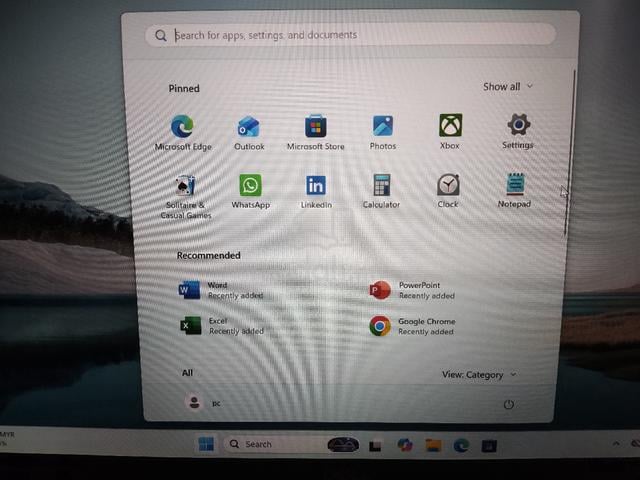Click the Windows Start button on taskbar

click(x=206, y=444)
